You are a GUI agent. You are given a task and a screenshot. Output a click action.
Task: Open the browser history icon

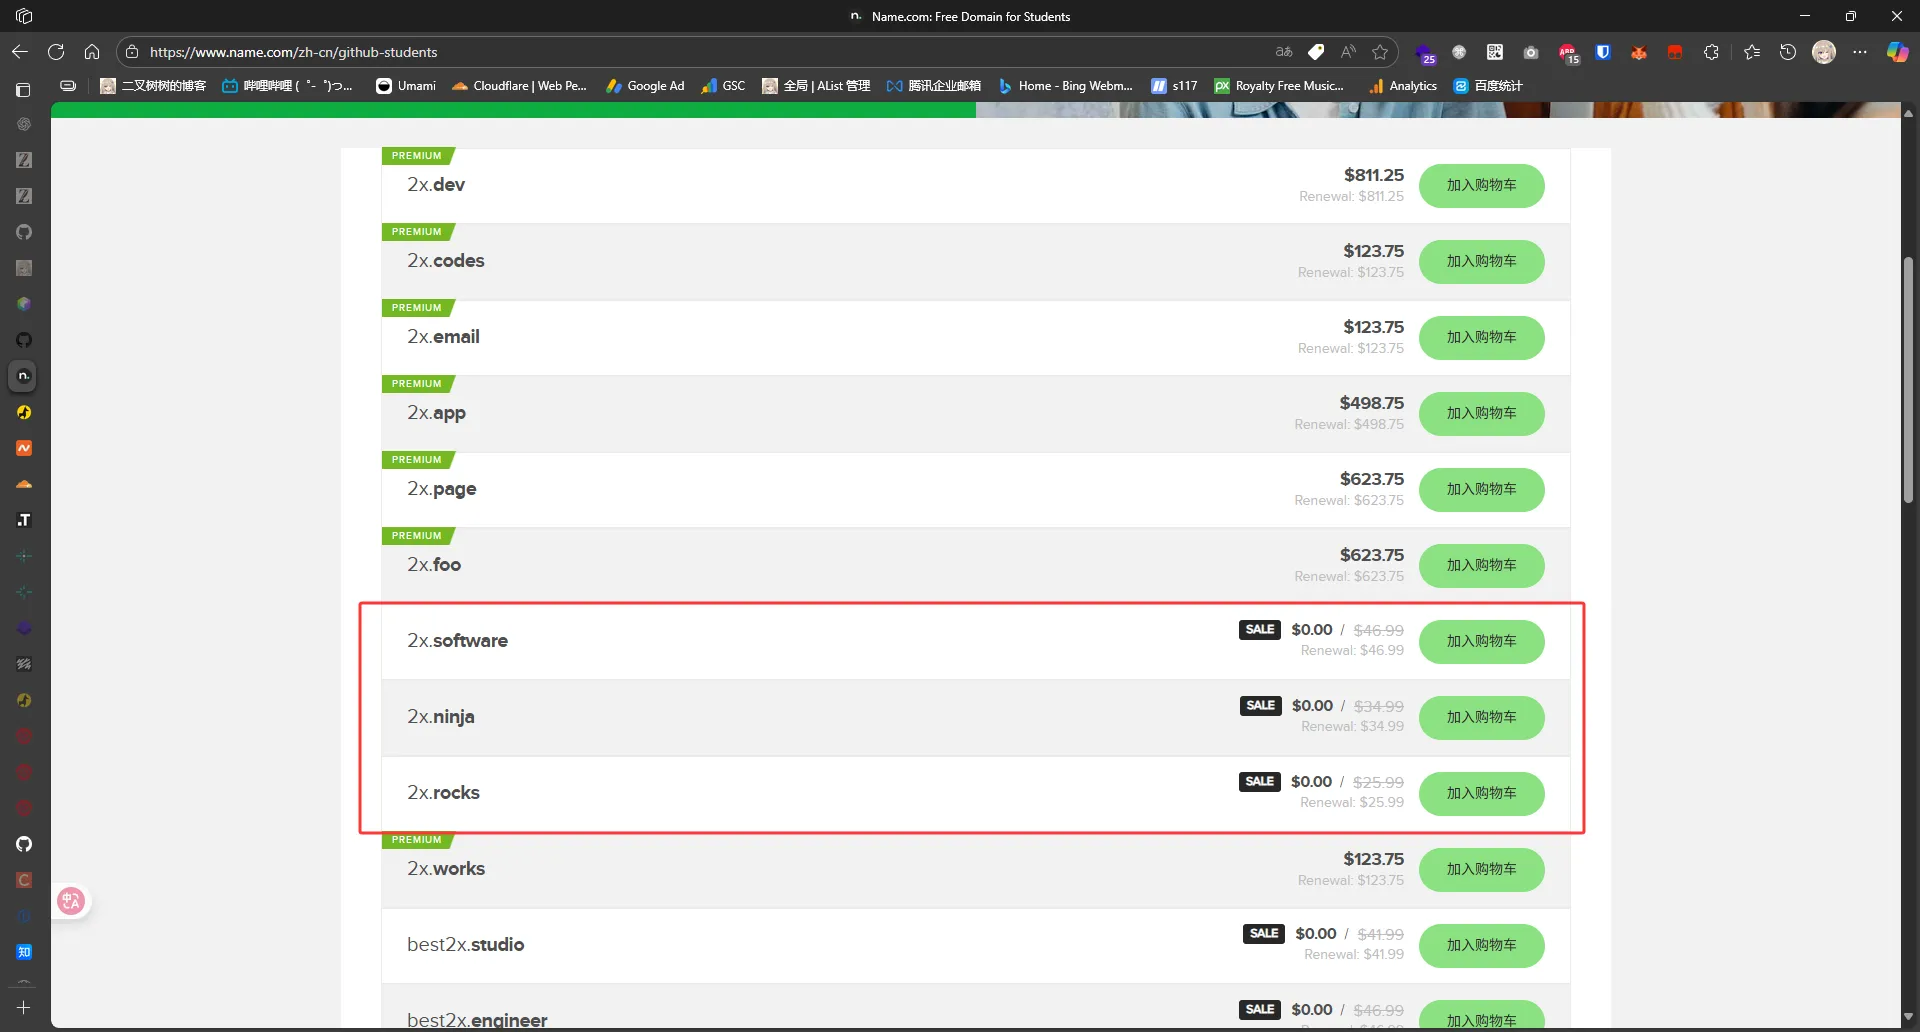point(1788,52)
